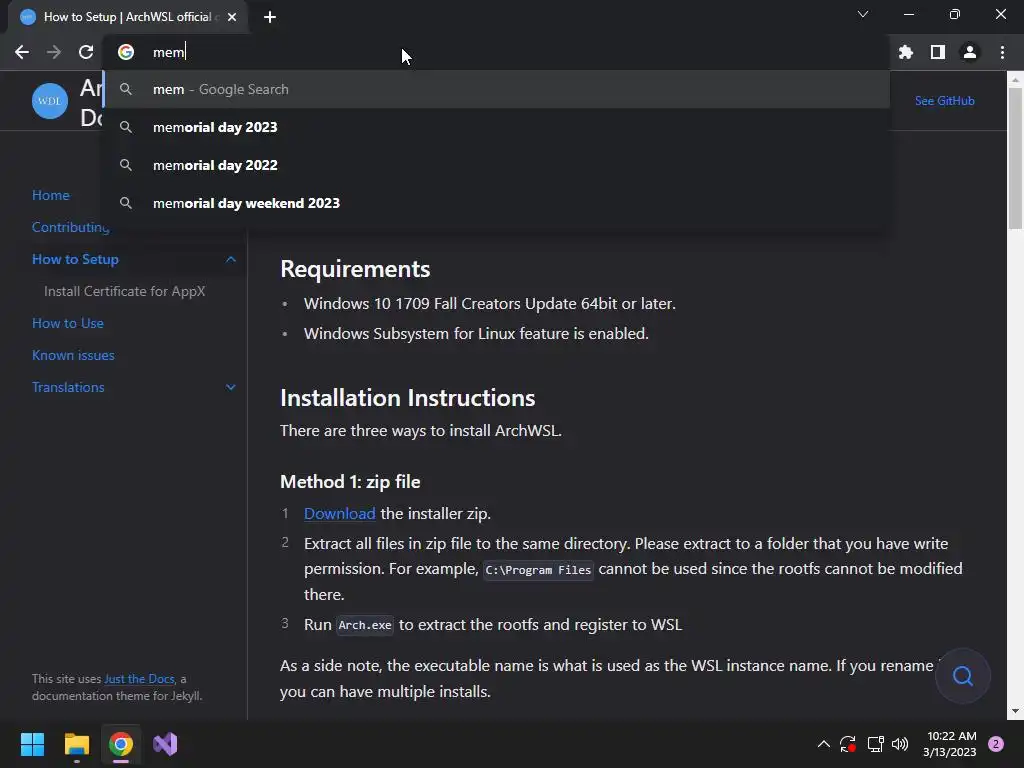Open the Chrome extensions puzzle icon

(906, 52)
